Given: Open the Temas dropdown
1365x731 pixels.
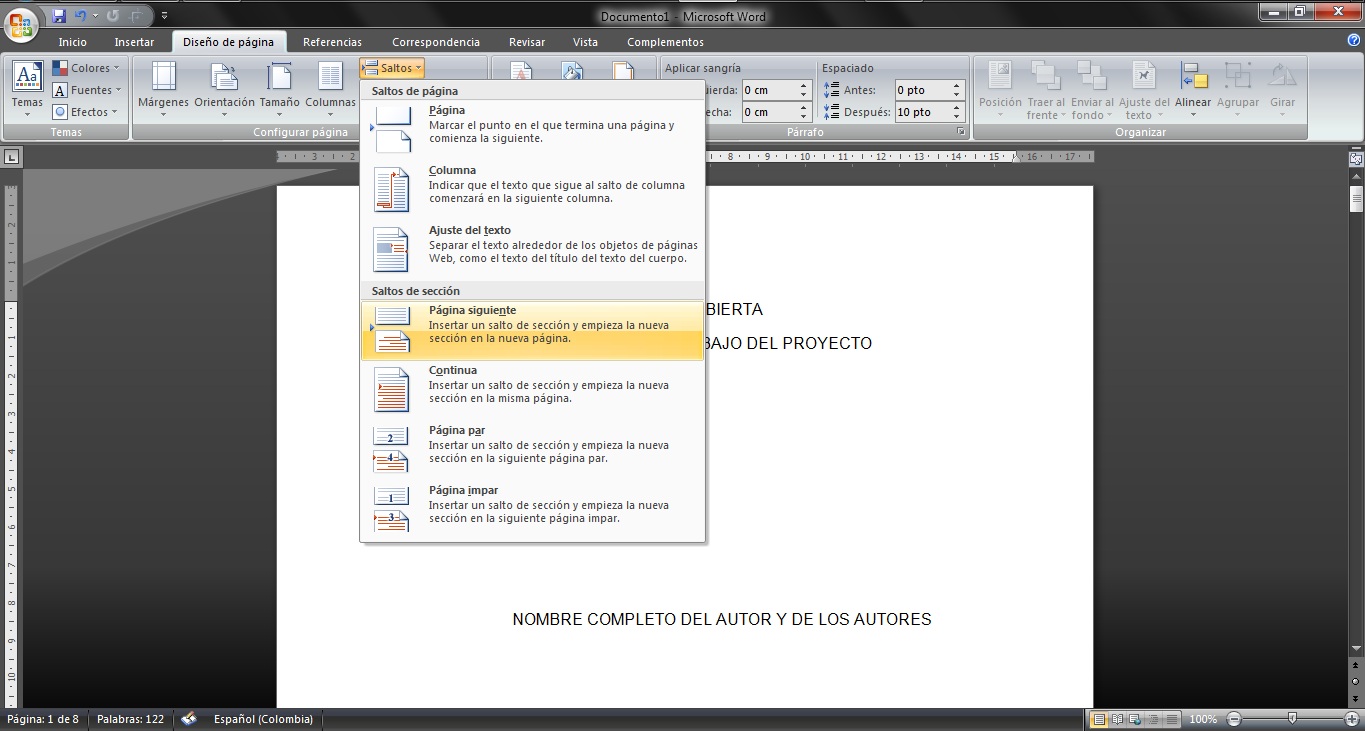Looking at the screenshot, I should [x=26, y=89].
